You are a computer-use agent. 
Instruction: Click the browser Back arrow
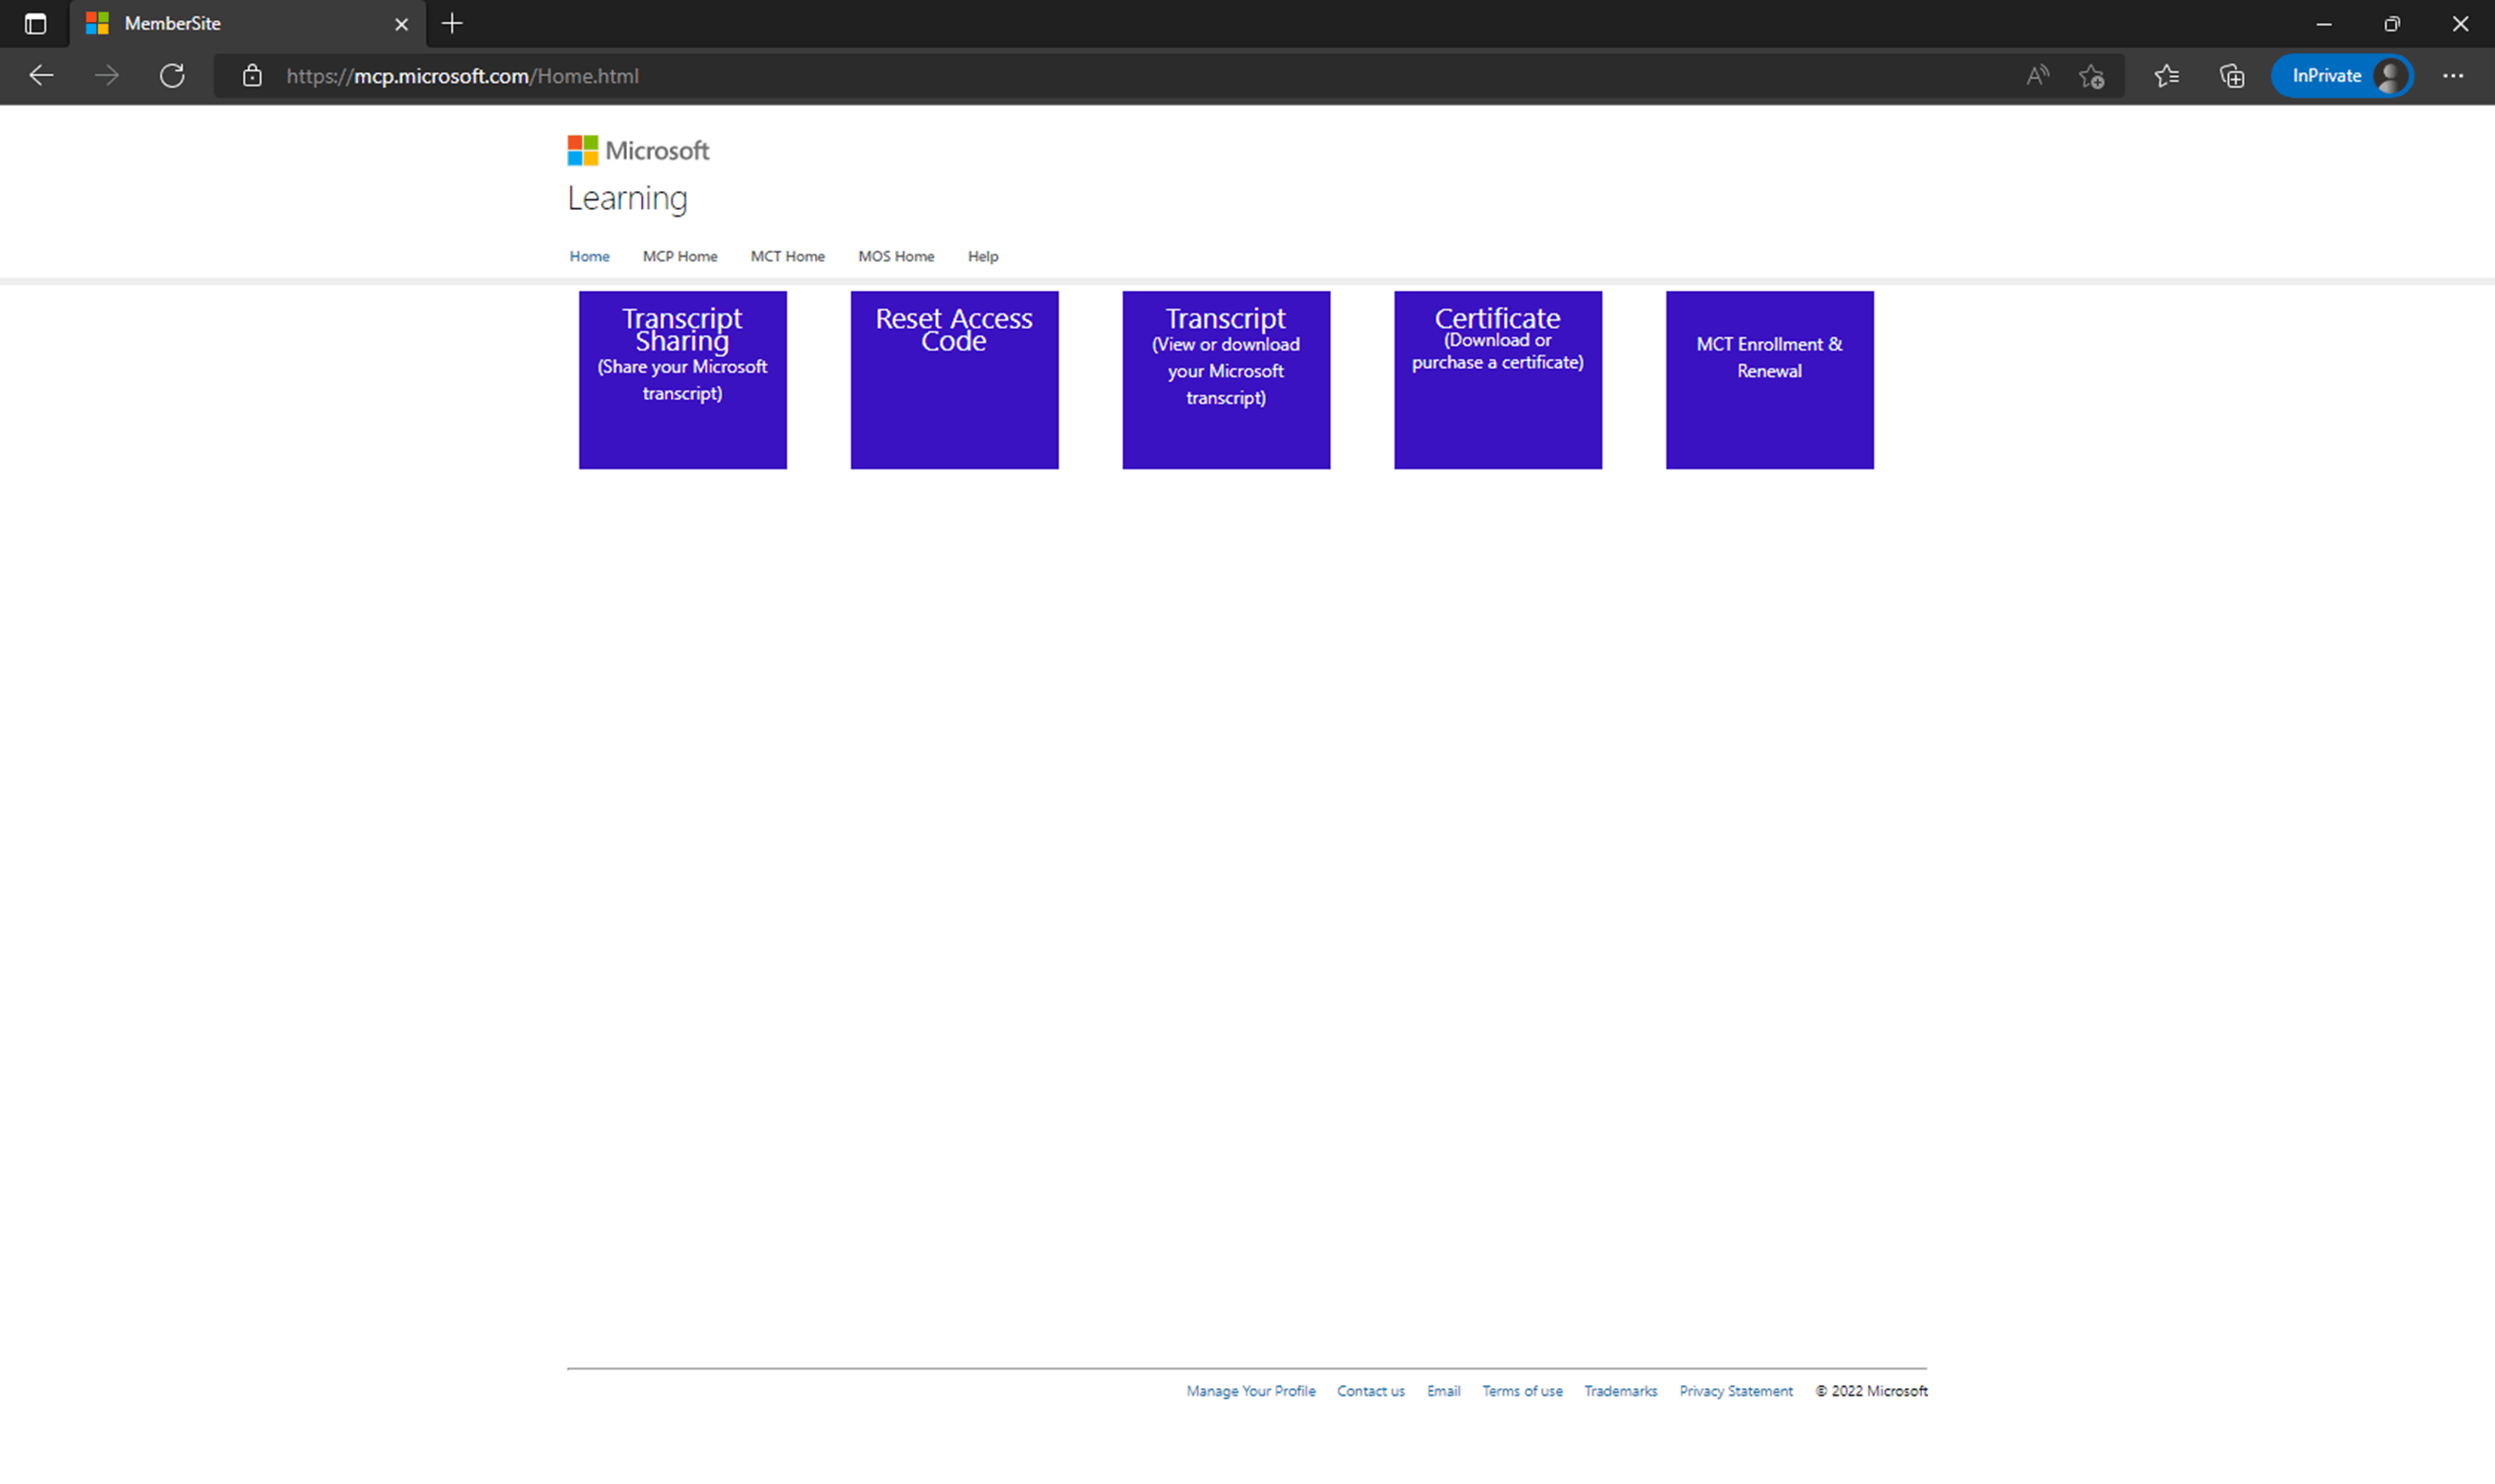tap(41, 76)
